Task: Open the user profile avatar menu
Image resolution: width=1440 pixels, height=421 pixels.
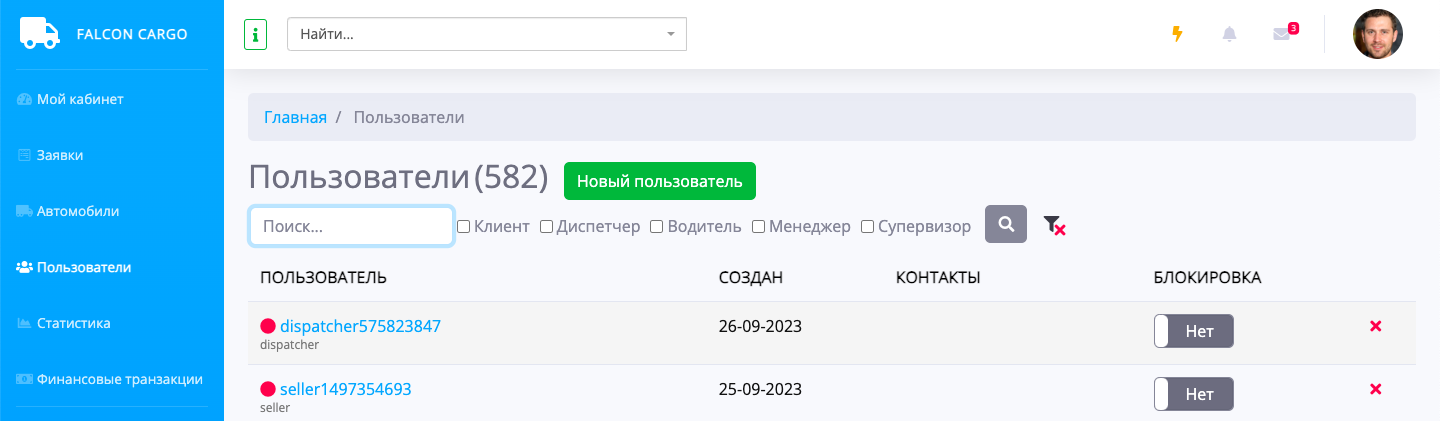Action: pyautogui.click(x=1377, y=34)
